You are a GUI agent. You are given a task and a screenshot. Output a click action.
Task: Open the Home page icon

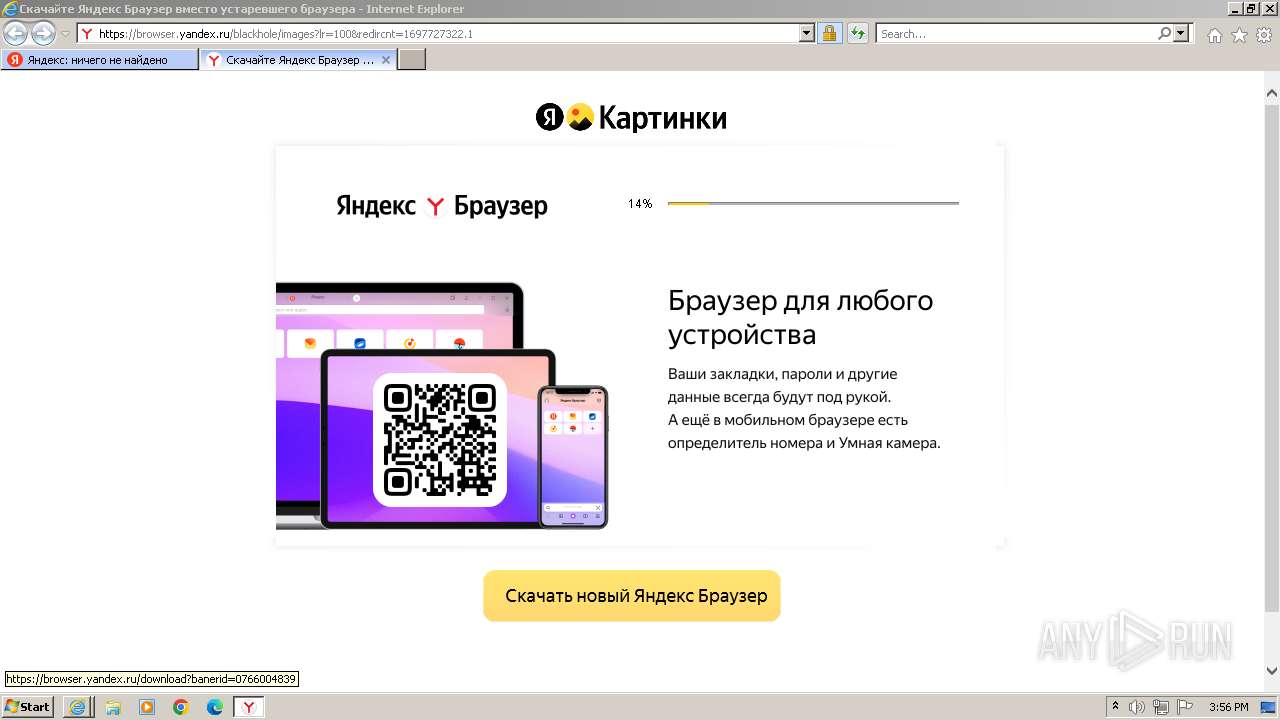(x=1214, y=35)
